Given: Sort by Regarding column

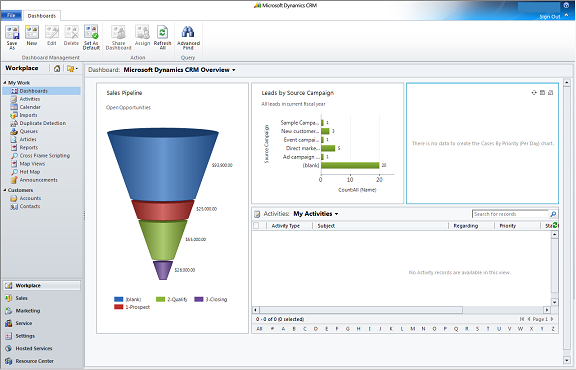Looking at the screenshot, I should (465, 226).
